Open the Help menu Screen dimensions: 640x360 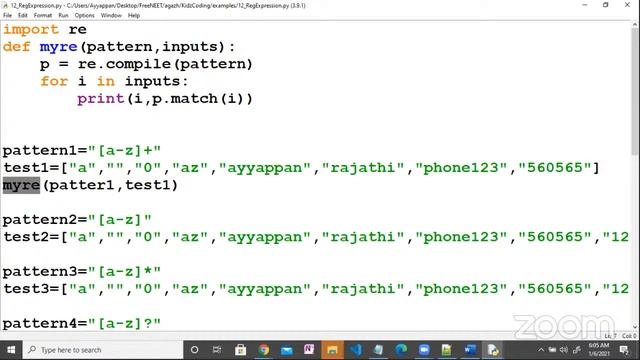coord(134,16)
